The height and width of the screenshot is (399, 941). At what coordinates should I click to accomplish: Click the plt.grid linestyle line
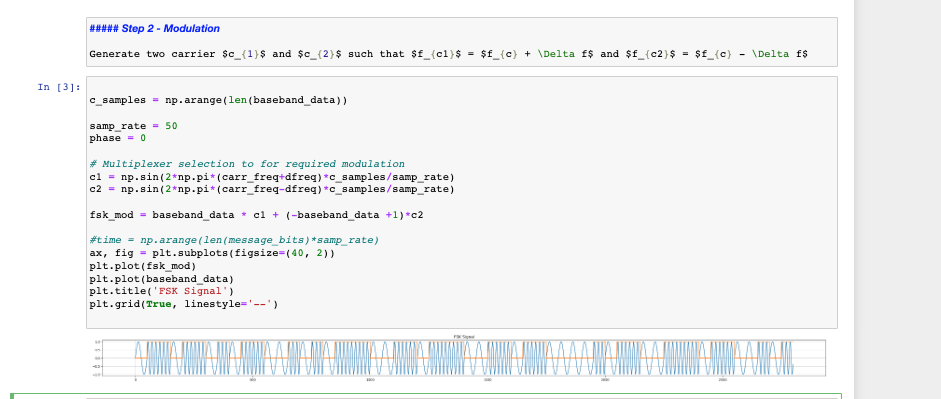[184, 304]
